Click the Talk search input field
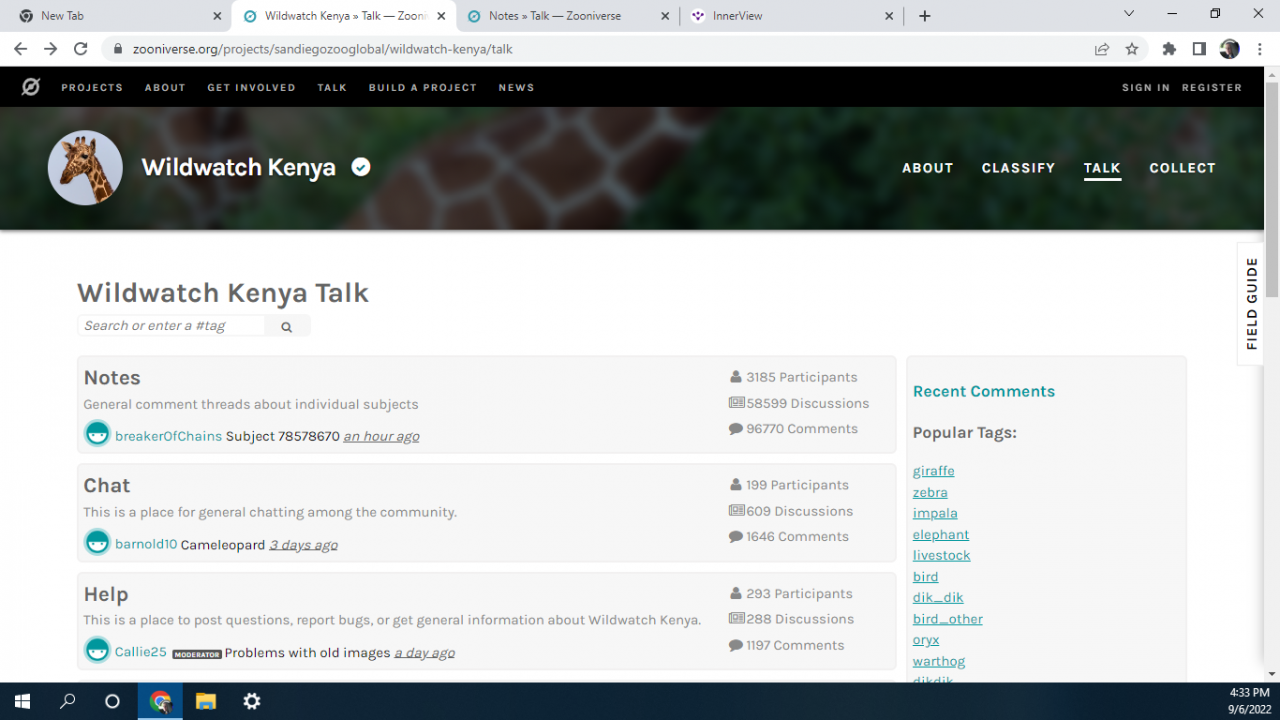The height and width of the screenshot is (720, 1280). (172, 326)
